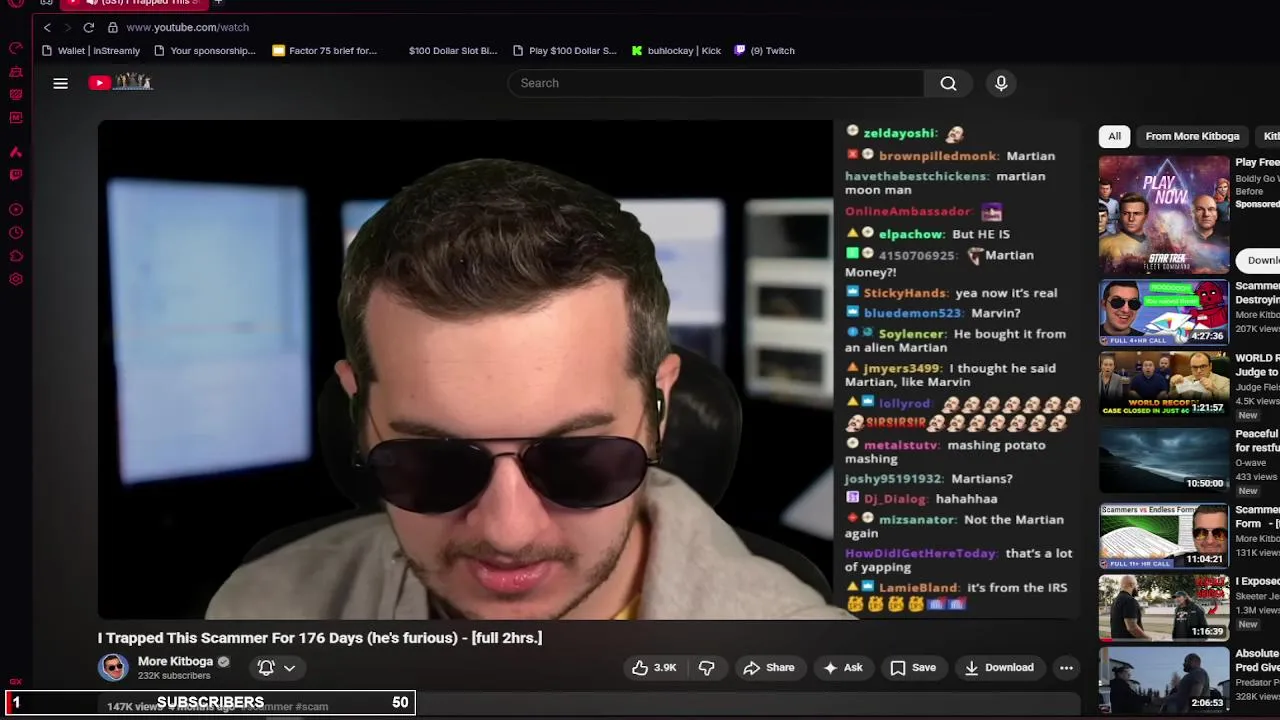Open the Player icon in Opera sidebar

pos(16,210)
